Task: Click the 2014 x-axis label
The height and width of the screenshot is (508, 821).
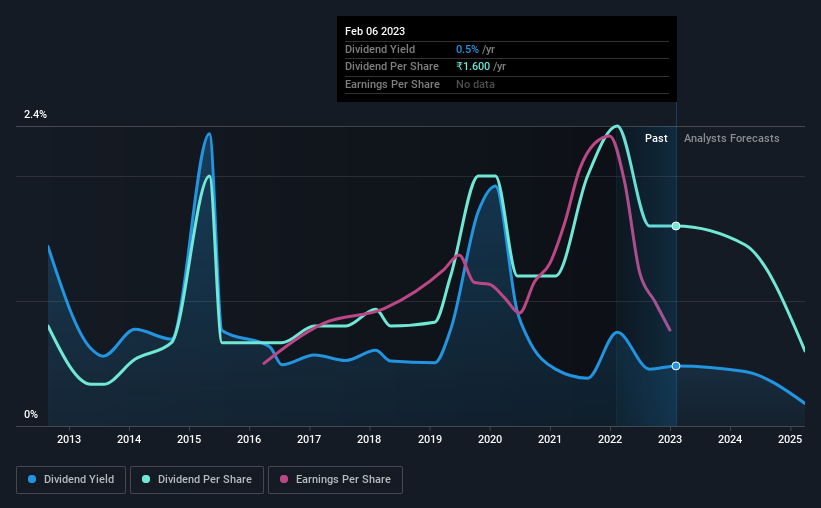Action: click(129, 439)
